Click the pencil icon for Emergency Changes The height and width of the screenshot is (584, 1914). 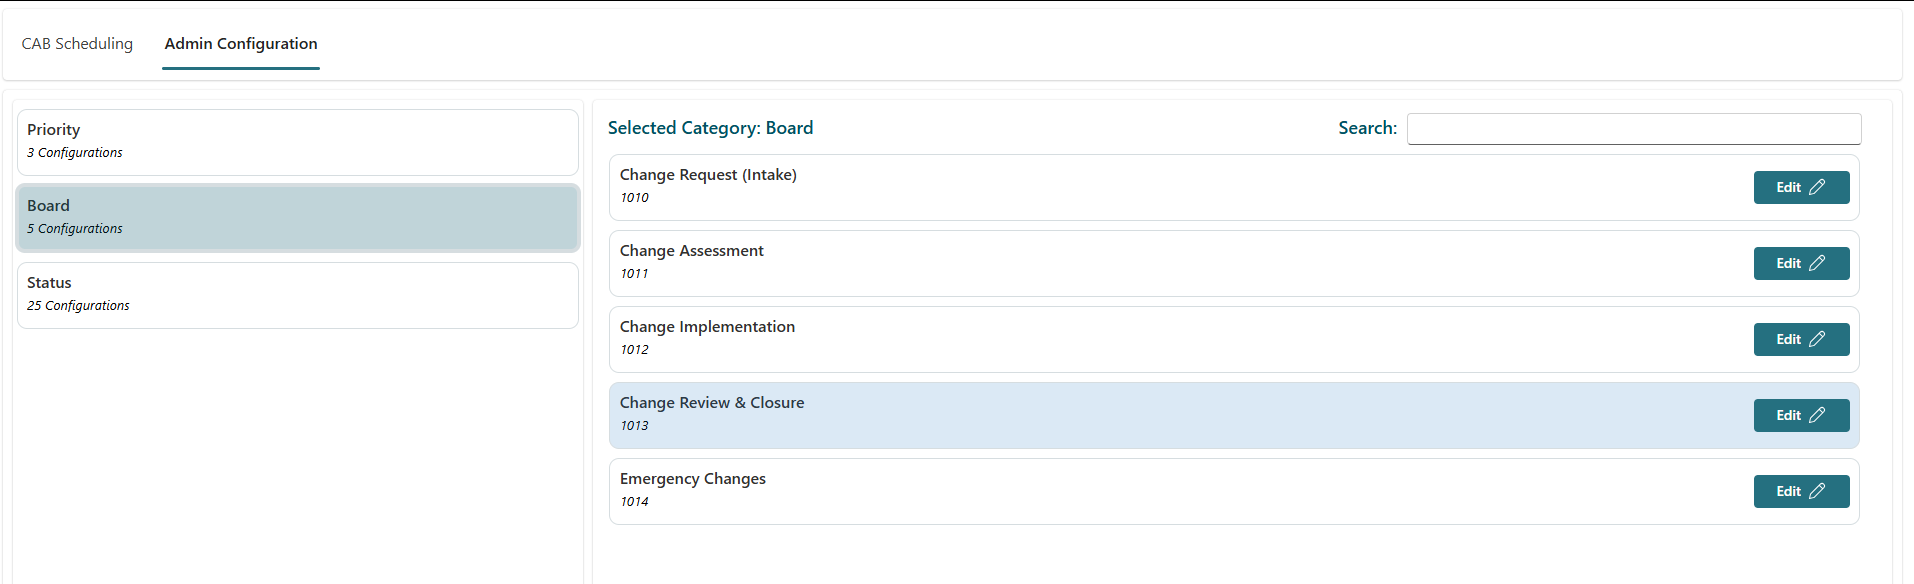click(x=1817, y=491)
